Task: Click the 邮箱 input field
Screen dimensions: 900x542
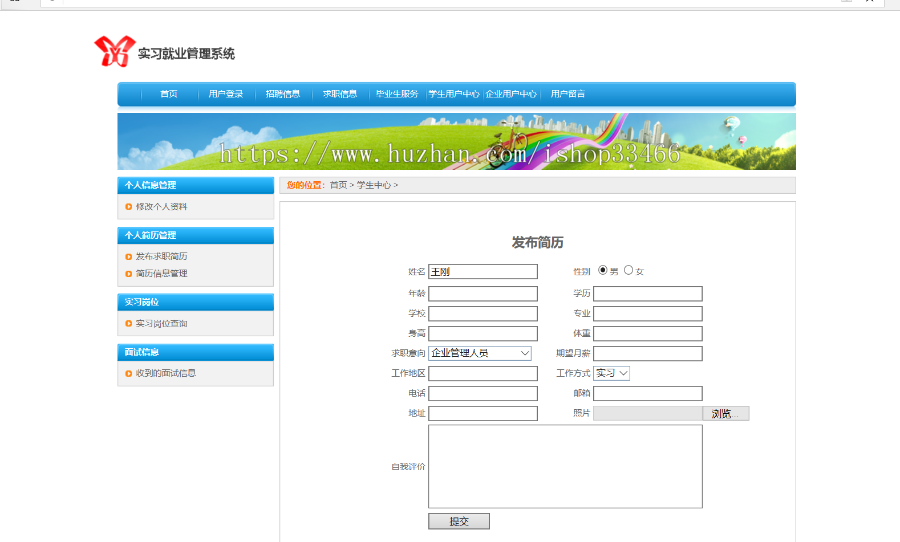Action: 647,393
